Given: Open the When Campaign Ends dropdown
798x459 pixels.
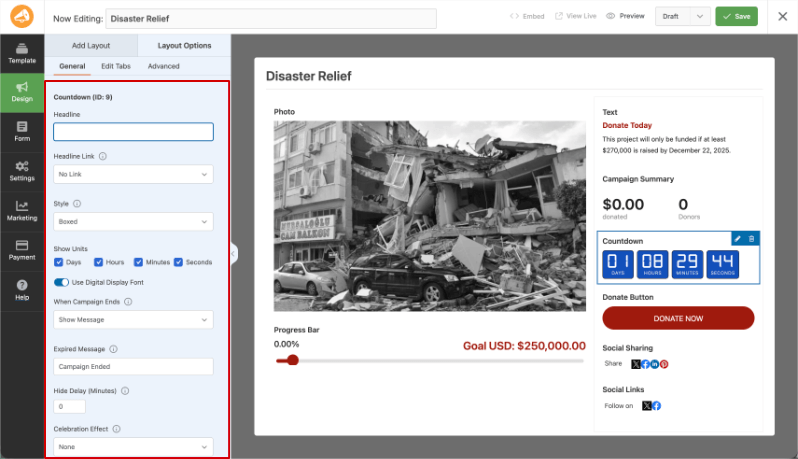Looking at the screenshot, I should pos(133,320).
